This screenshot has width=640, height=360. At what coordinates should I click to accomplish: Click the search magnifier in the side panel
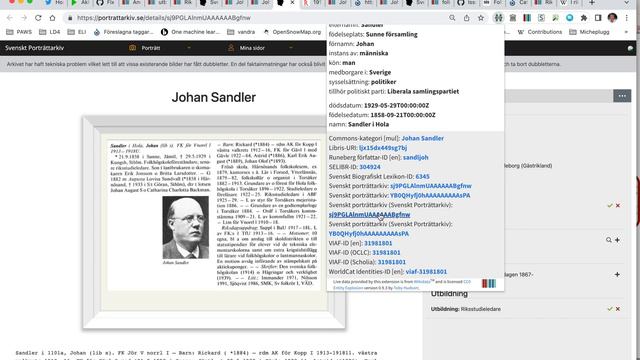(609, 240)
